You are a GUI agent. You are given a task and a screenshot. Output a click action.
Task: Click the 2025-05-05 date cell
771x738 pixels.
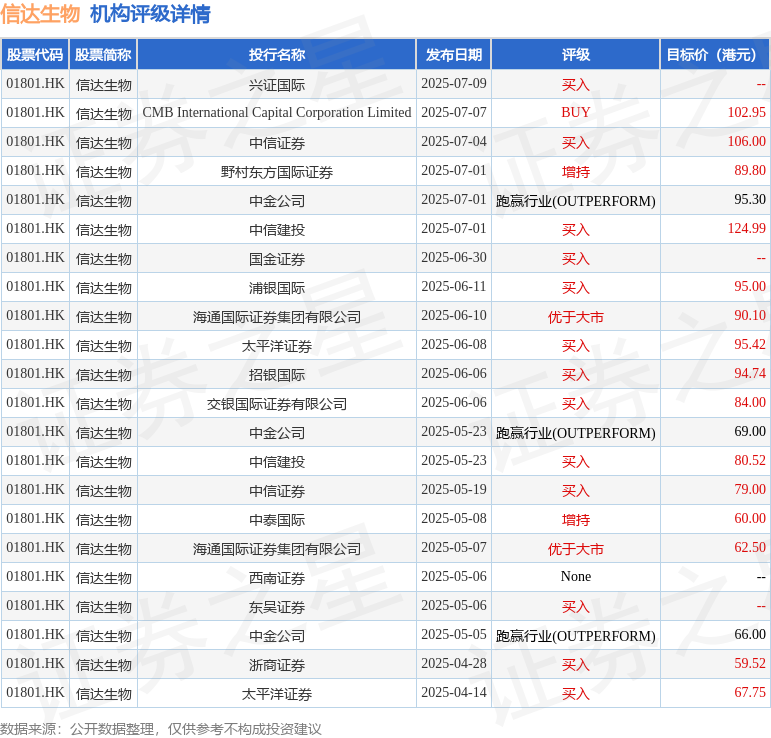click(454, 635)
